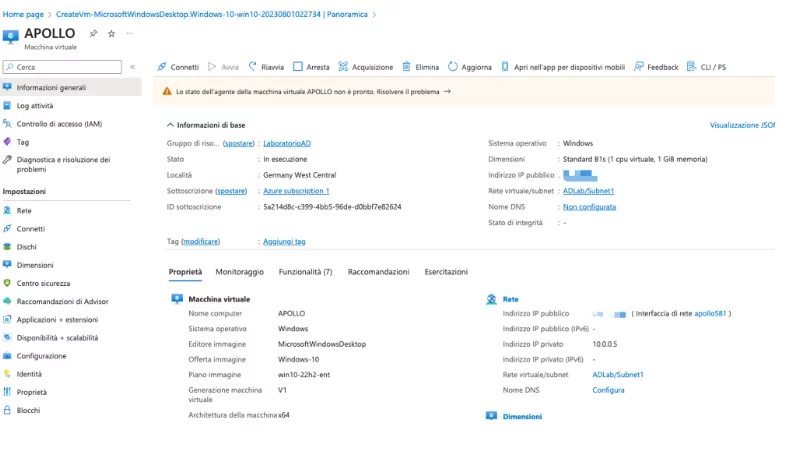
Task: Collapse the Informazioni di base section
Action: point(170,125)
